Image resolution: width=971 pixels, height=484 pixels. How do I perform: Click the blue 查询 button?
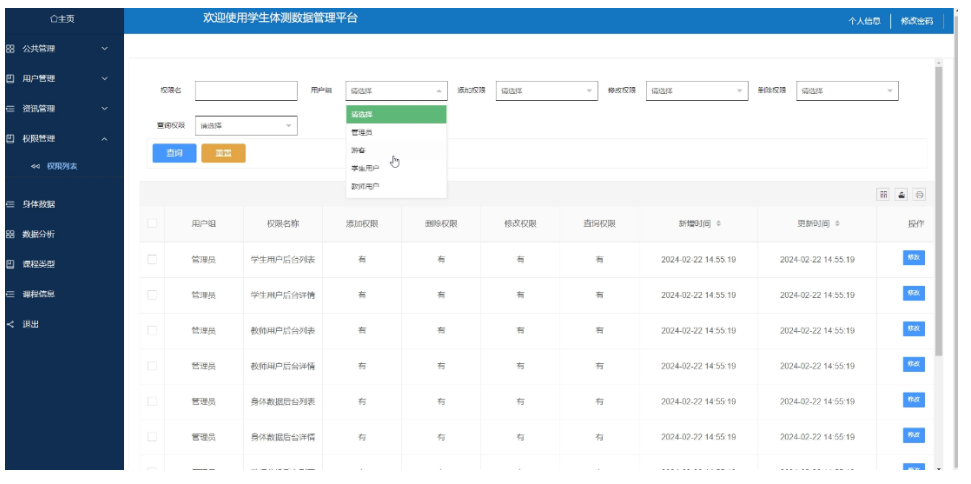click(x=175, y=153)
